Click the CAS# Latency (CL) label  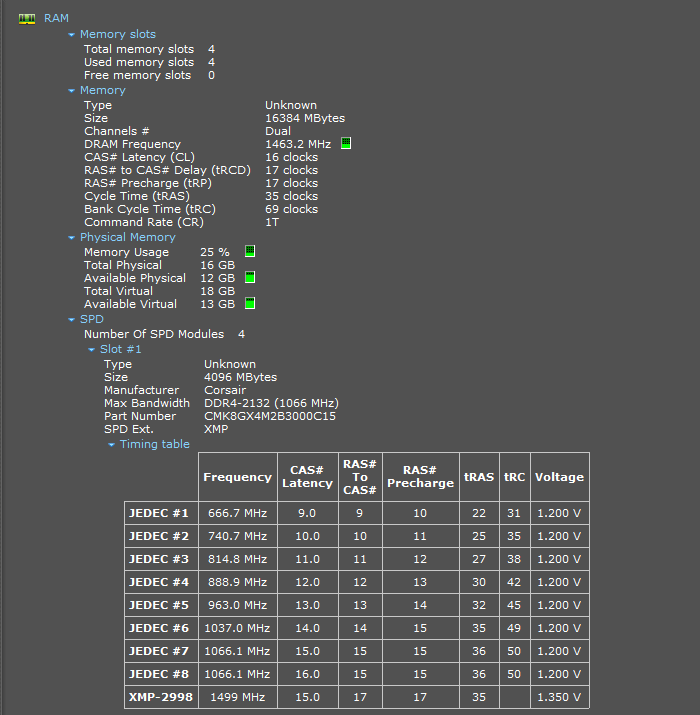(139, 157)
